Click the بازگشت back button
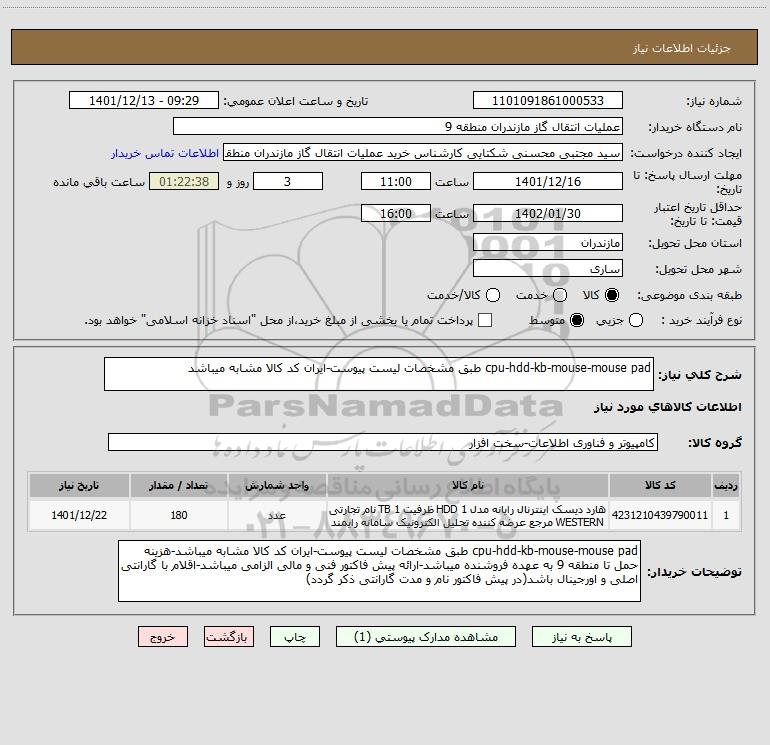770x745 pixels. [229, 637]
